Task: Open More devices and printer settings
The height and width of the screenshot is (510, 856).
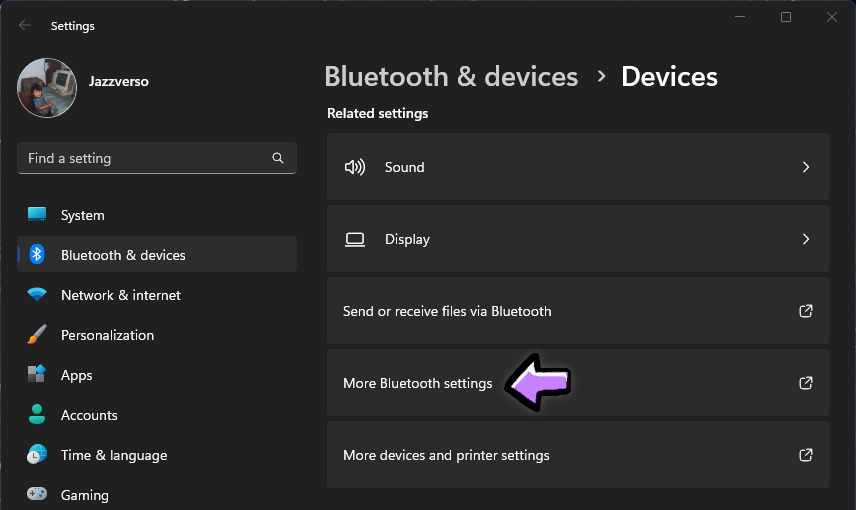Action: pyautogui.click(x=446, y=455)
